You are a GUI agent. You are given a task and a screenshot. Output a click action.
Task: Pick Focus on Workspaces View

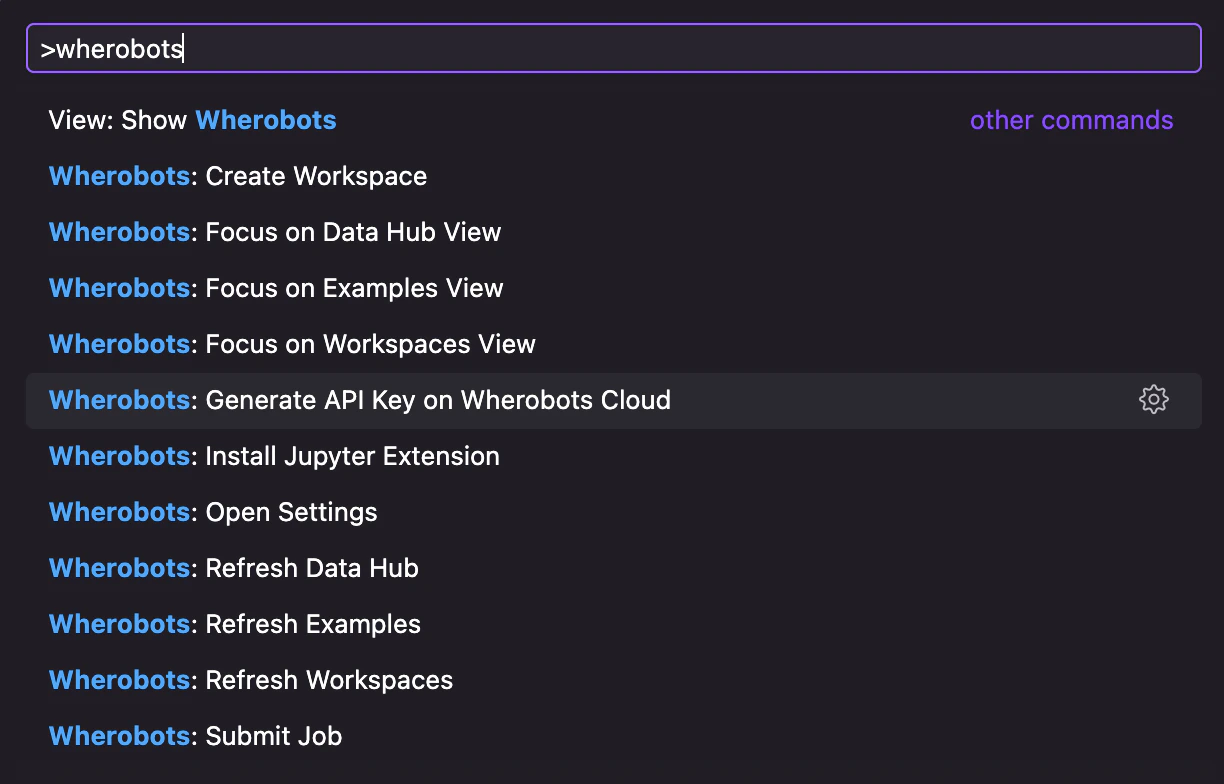click(x=370, y=345)
